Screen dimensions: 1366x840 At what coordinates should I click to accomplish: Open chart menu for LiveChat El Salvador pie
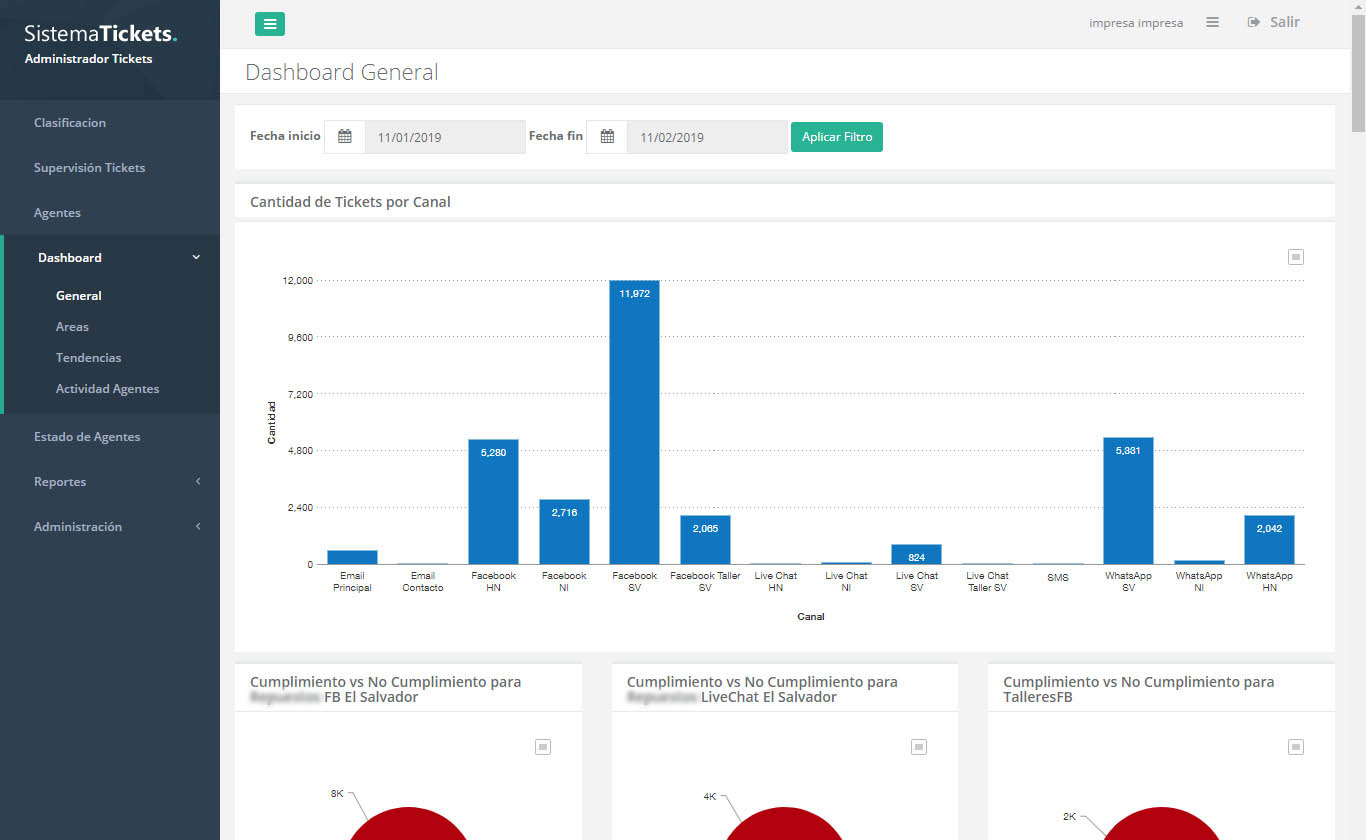(919, 746)
